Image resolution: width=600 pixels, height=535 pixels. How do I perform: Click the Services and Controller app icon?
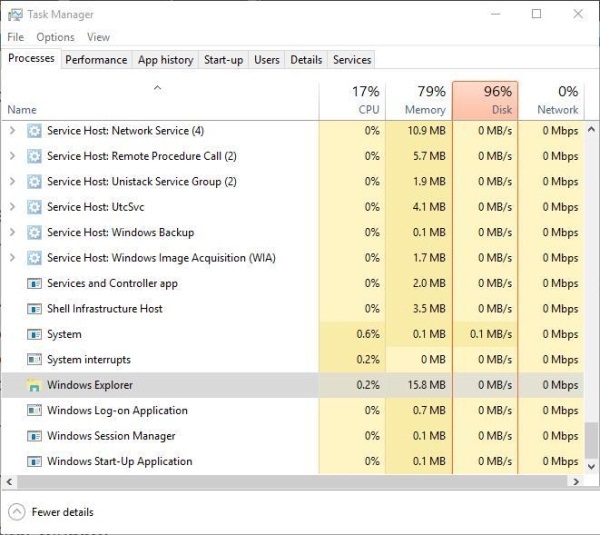tap(34, 283)
